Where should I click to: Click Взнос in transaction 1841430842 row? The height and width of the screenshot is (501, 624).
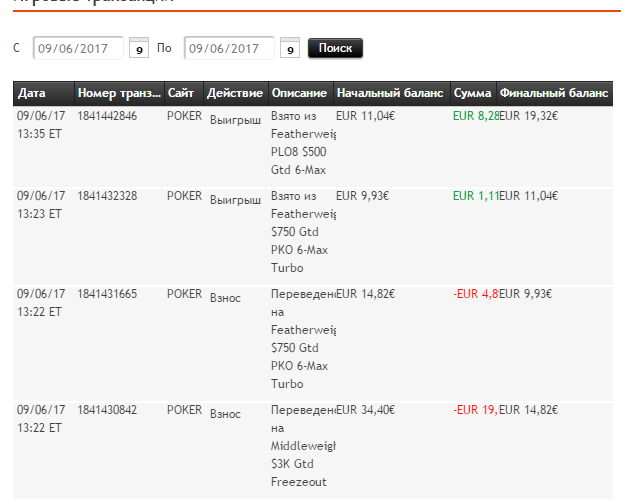pyautogui.click(x=225, y=414)
